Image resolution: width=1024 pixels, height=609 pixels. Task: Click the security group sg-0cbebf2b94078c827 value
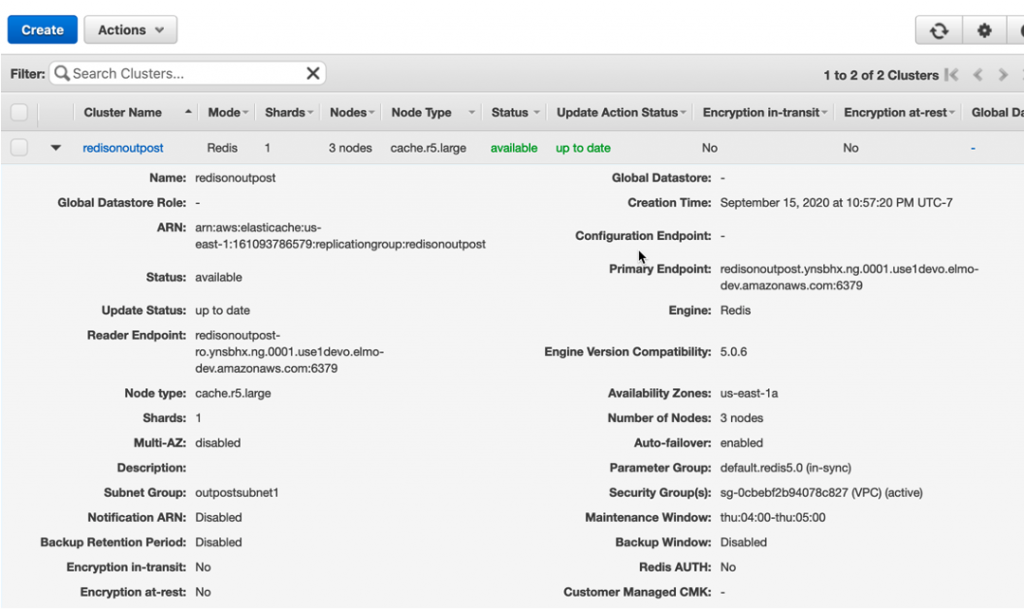(821, 492)
